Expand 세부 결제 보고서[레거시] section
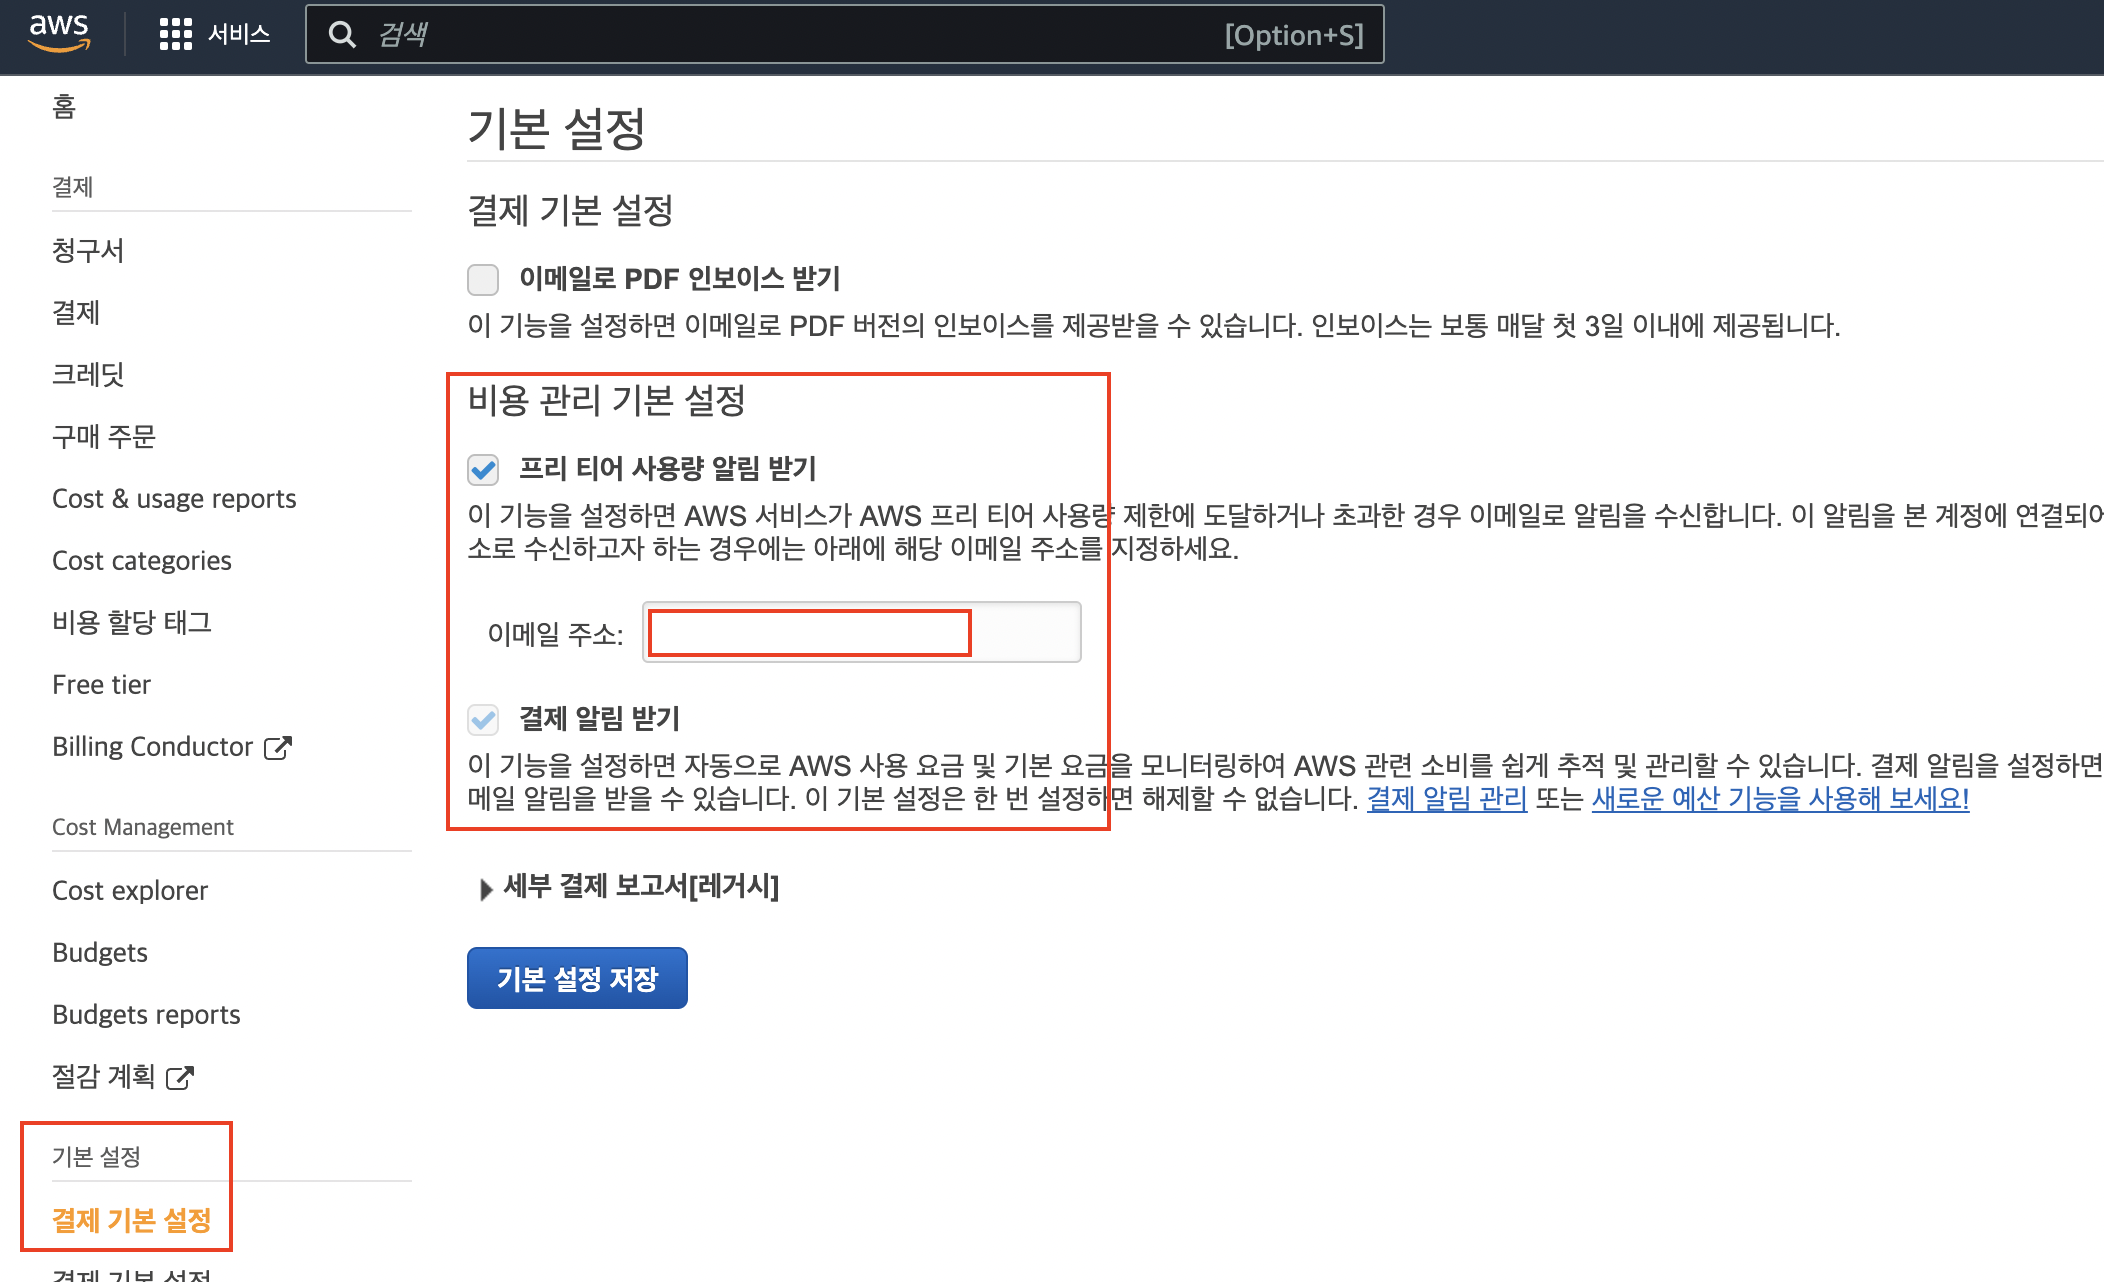The width and height of the screenshot is (2104, 1282). point(486,888)
